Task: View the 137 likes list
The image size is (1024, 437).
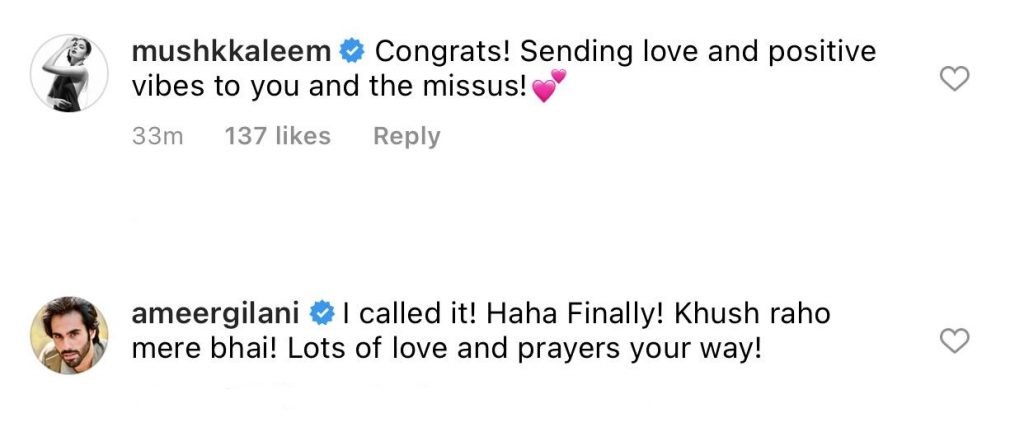Action: (278, 136)
